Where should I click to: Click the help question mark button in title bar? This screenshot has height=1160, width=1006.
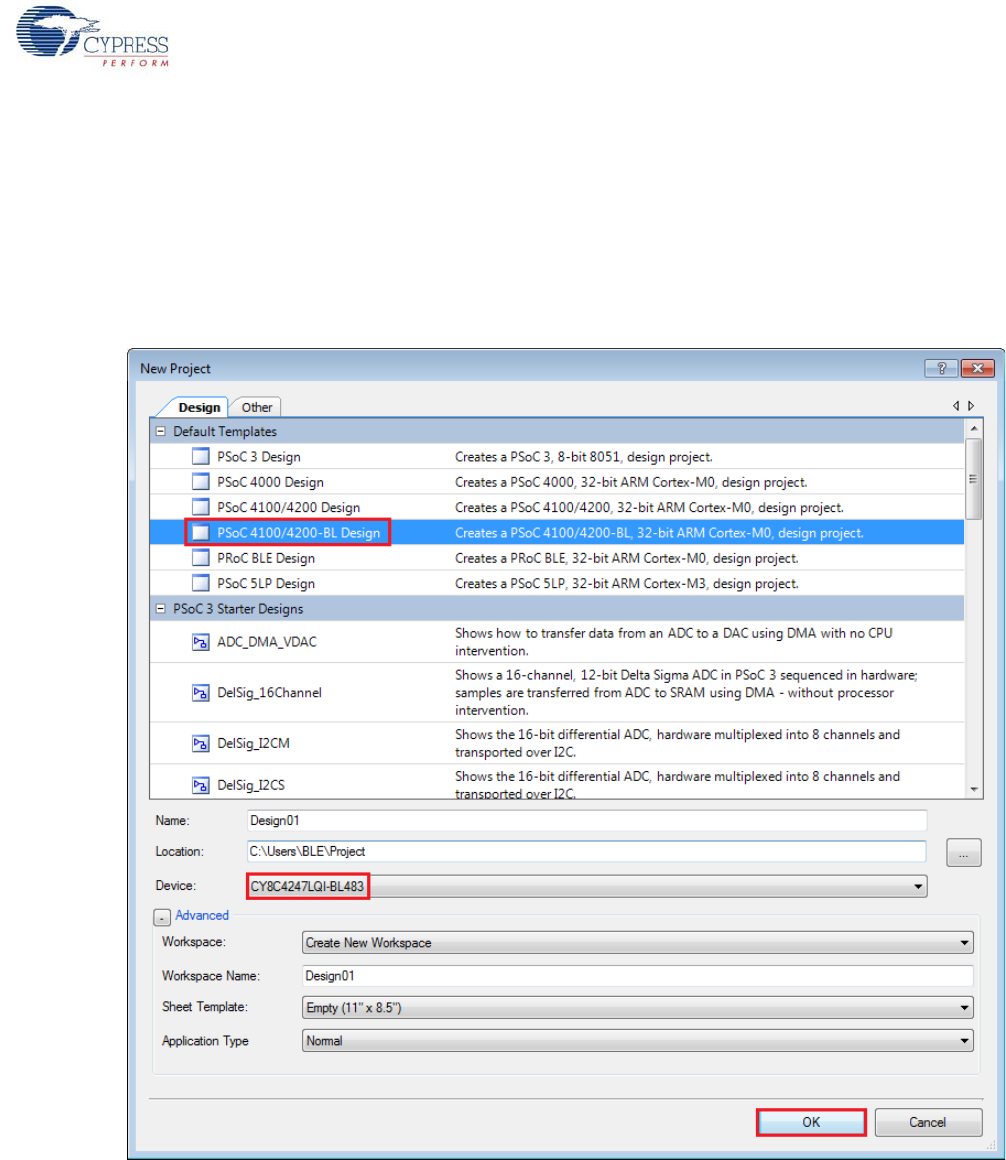tap(941, 368)
